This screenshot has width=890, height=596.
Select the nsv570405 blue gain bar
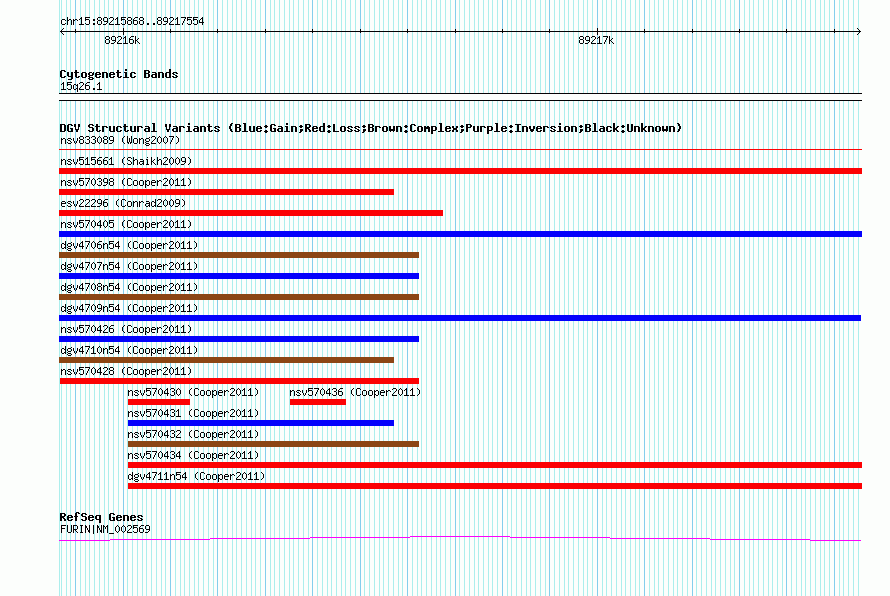click(460, 234)
